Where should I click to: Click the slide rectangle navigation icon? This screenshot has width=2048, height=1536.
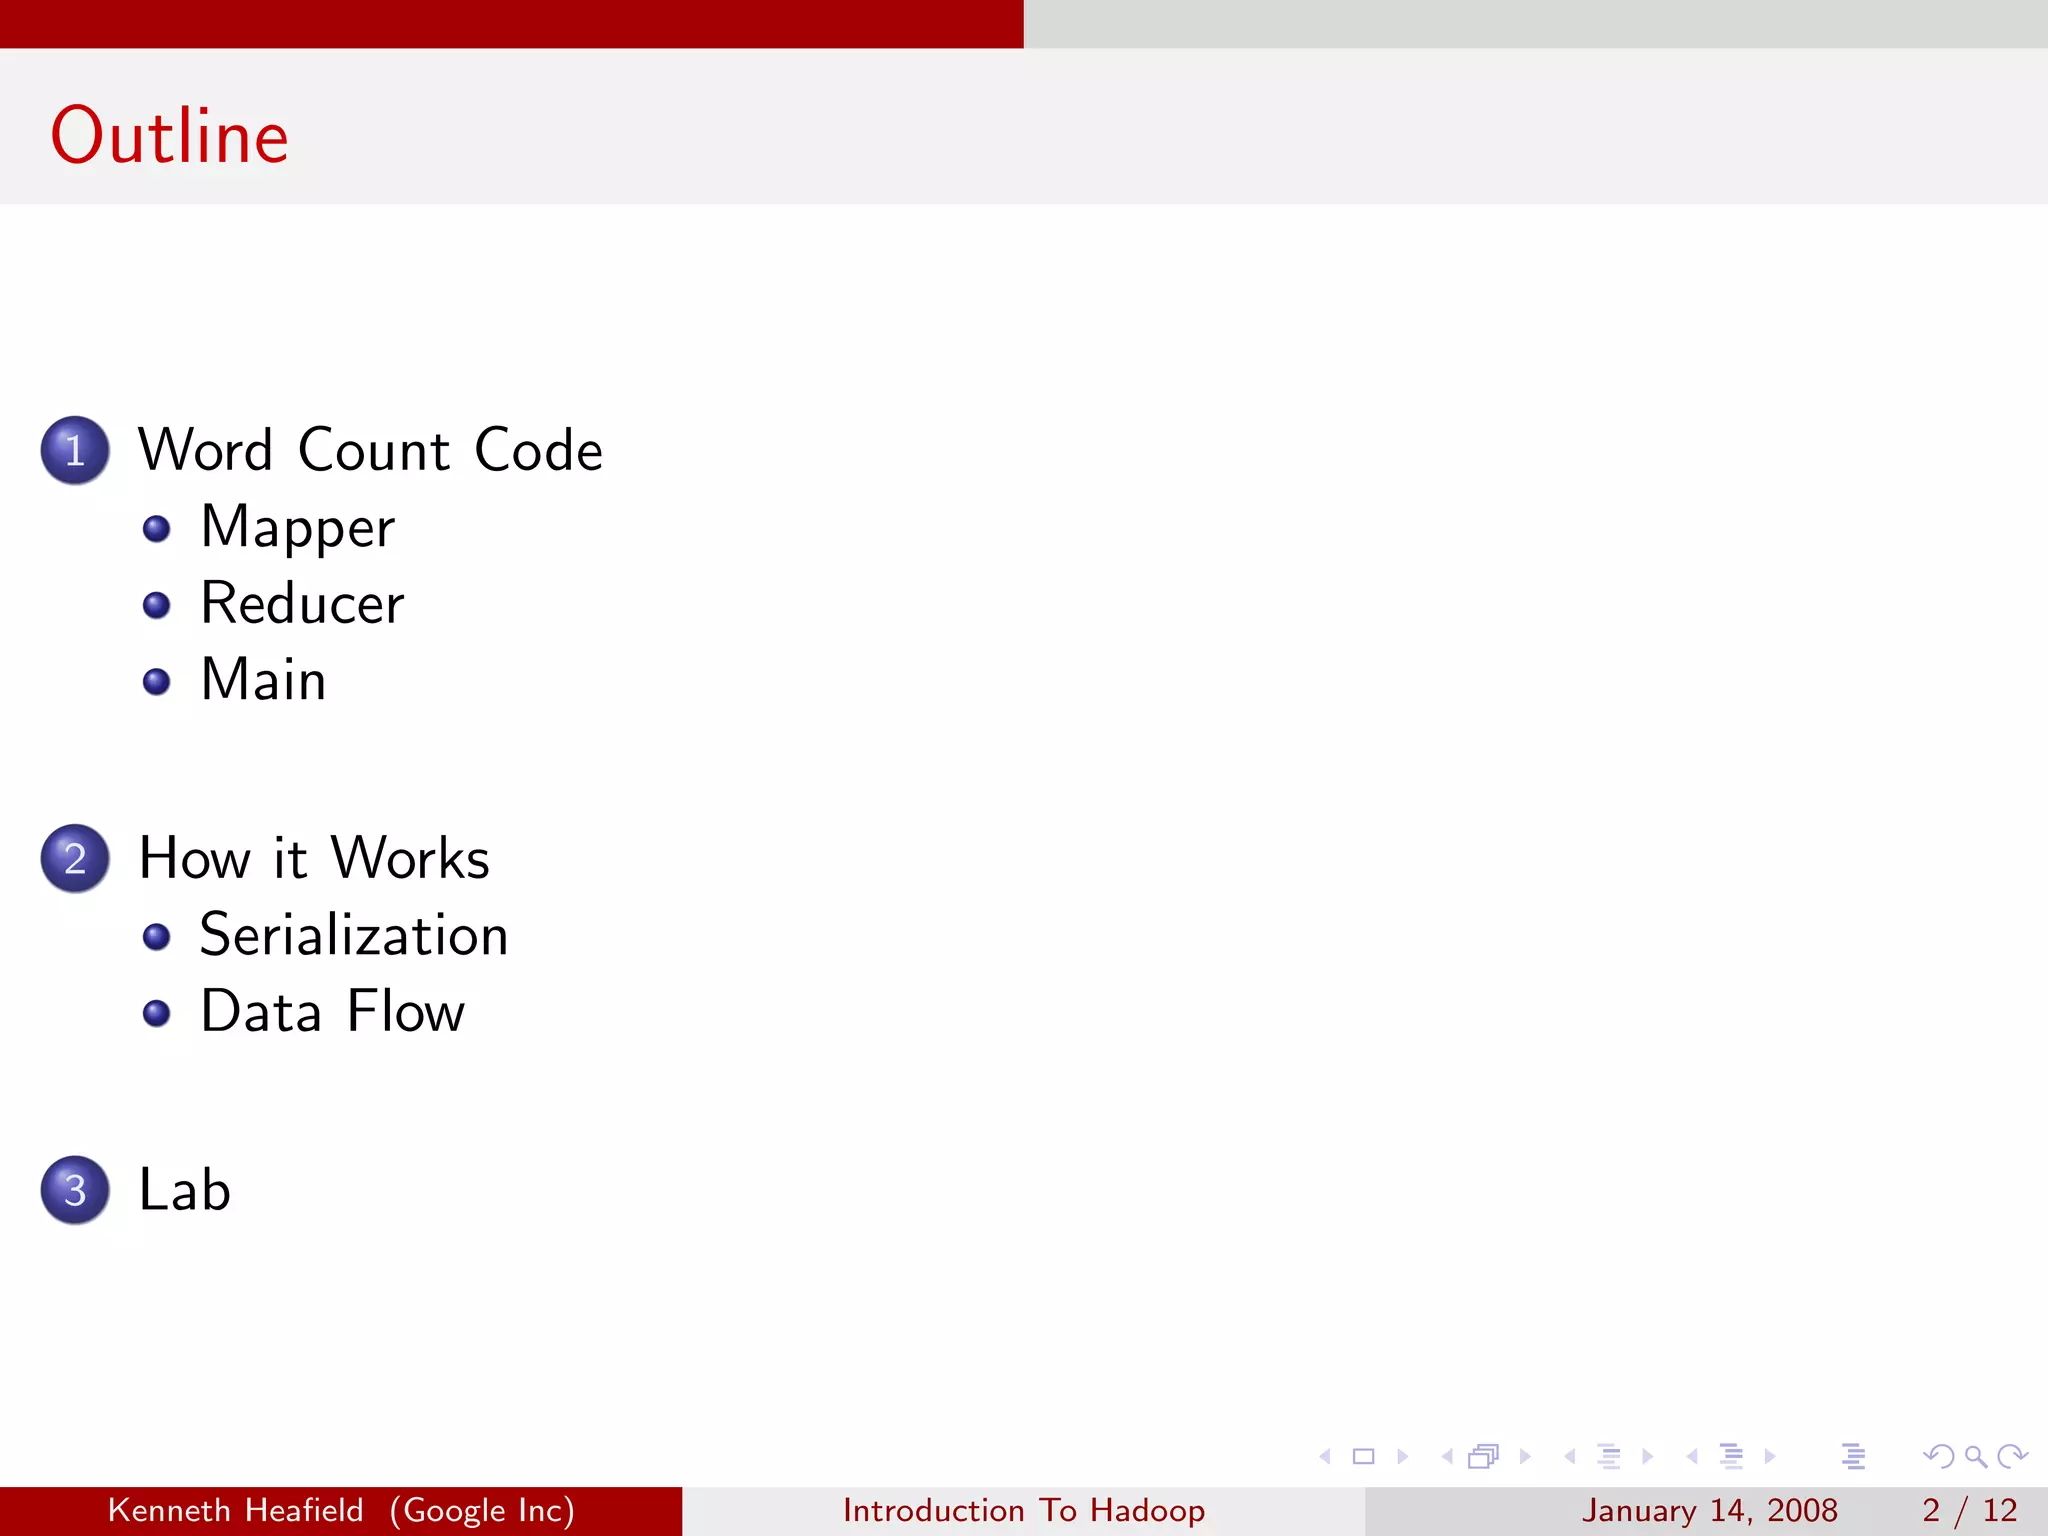1363,1457
